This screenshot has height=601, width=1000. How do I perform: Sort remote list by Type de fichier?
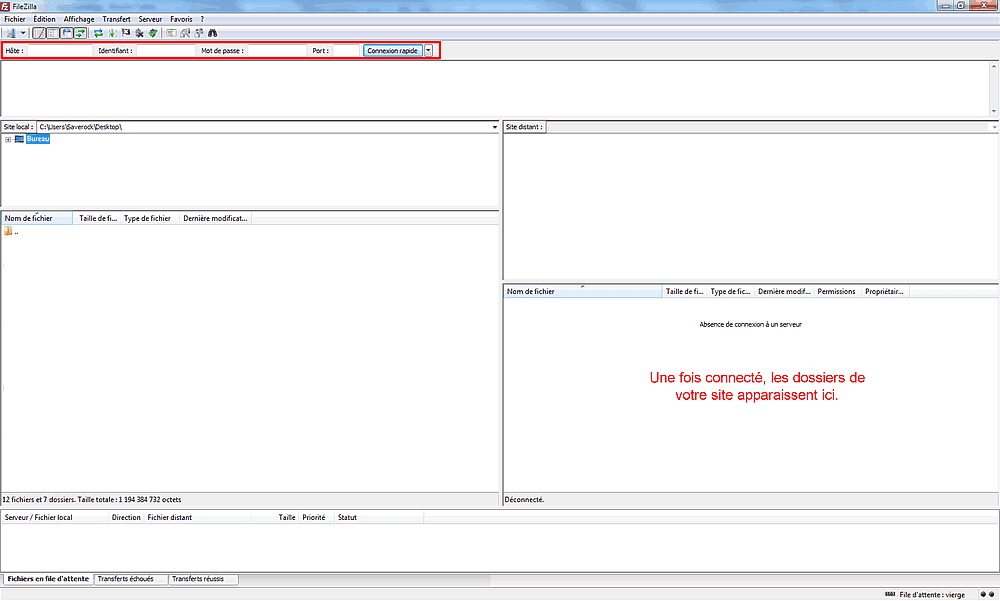[730, 292]
